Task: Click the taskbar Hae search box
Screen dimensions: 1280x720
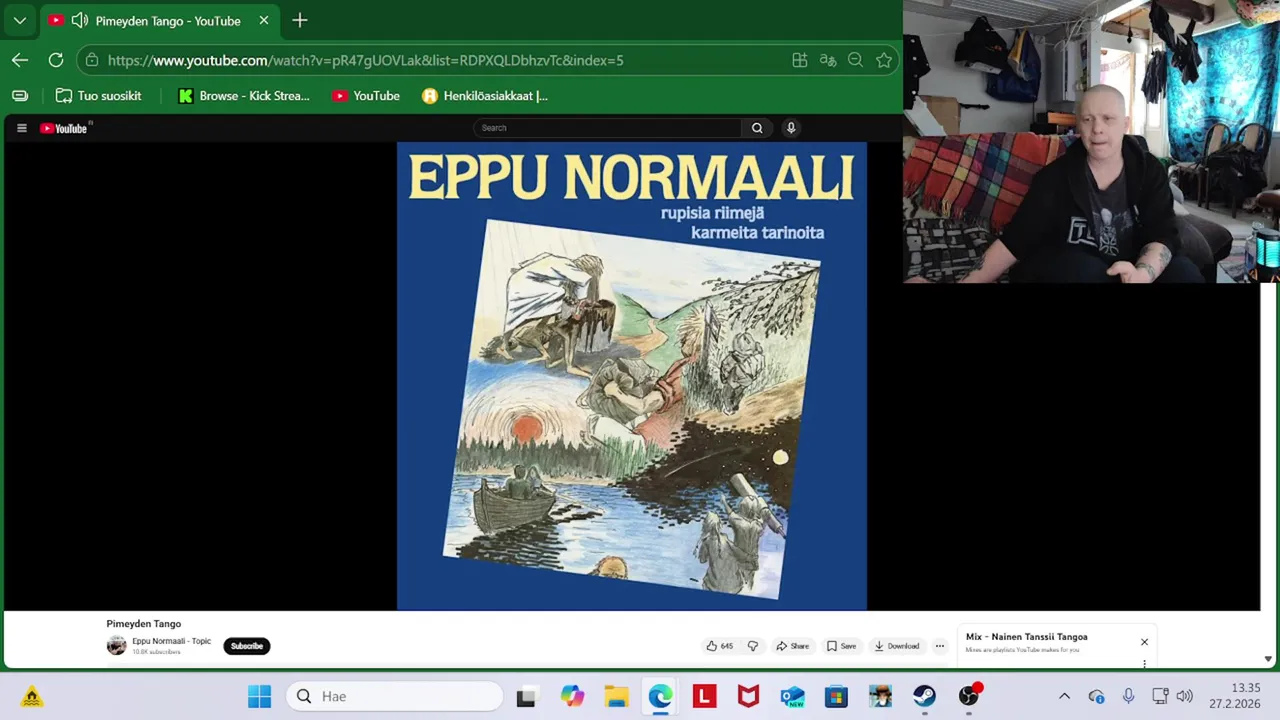Action: coord(395,696)
